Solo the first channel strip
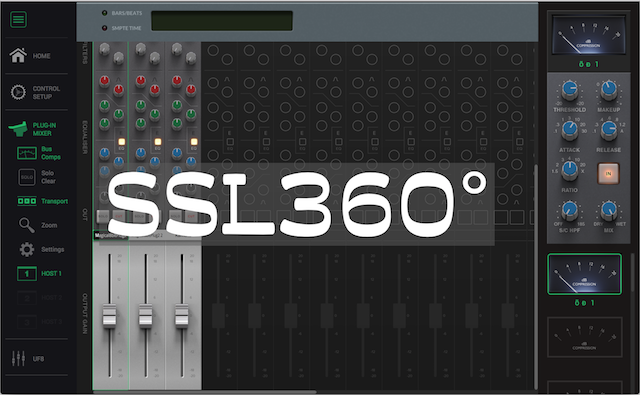Image resolution: width=640 pixels, height=395 pixels. pyautogui.click(x=103, y=217)
